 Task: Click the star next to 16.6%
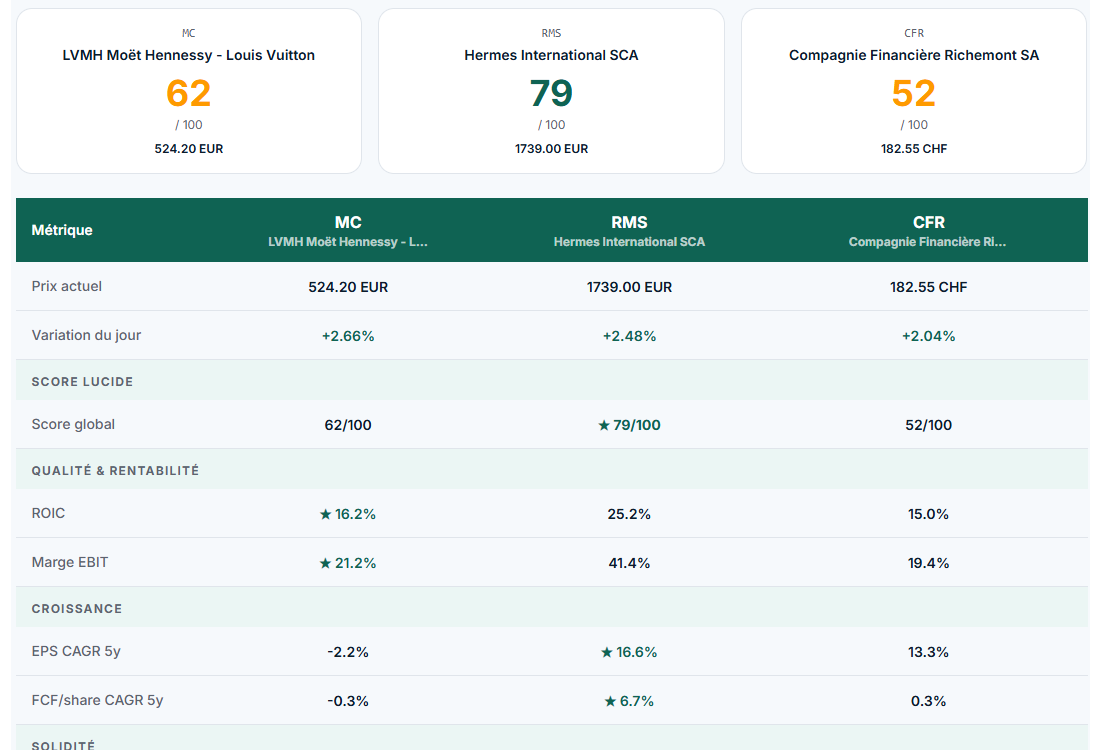pyautogui.click(x=607, y=652)
